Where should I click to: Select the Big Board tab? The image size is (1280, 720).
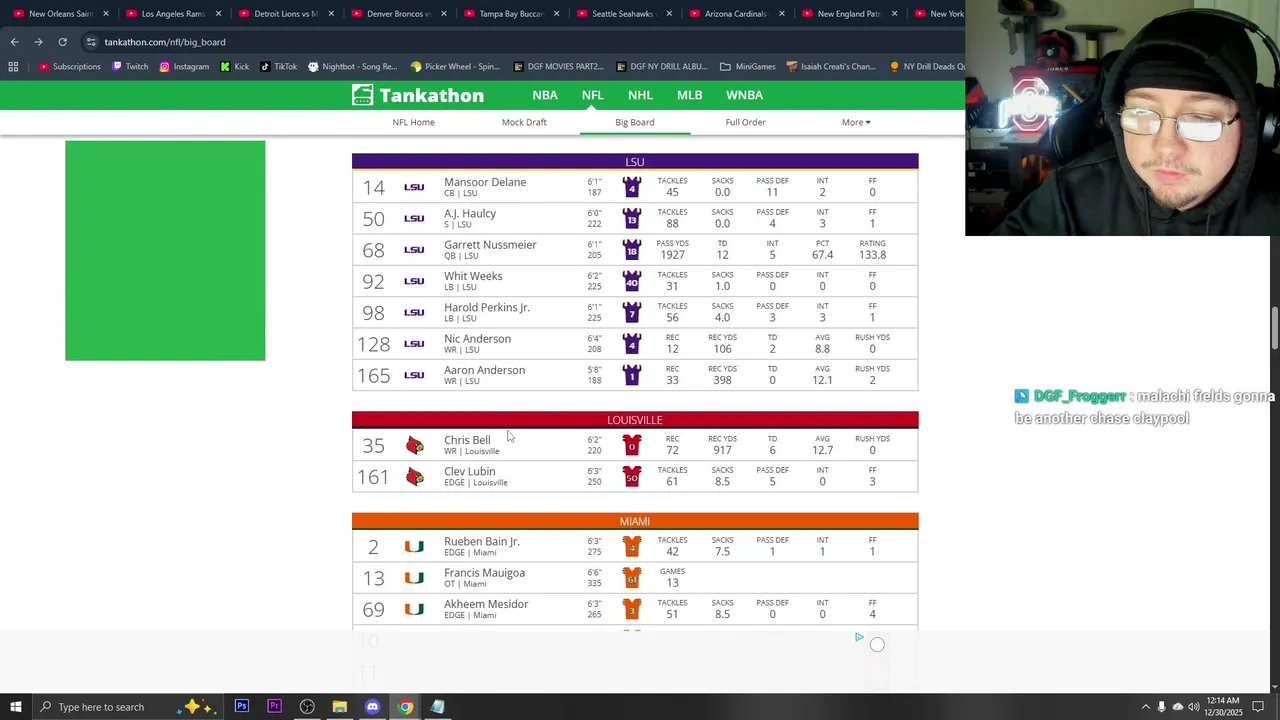click(x=635, y=122)
